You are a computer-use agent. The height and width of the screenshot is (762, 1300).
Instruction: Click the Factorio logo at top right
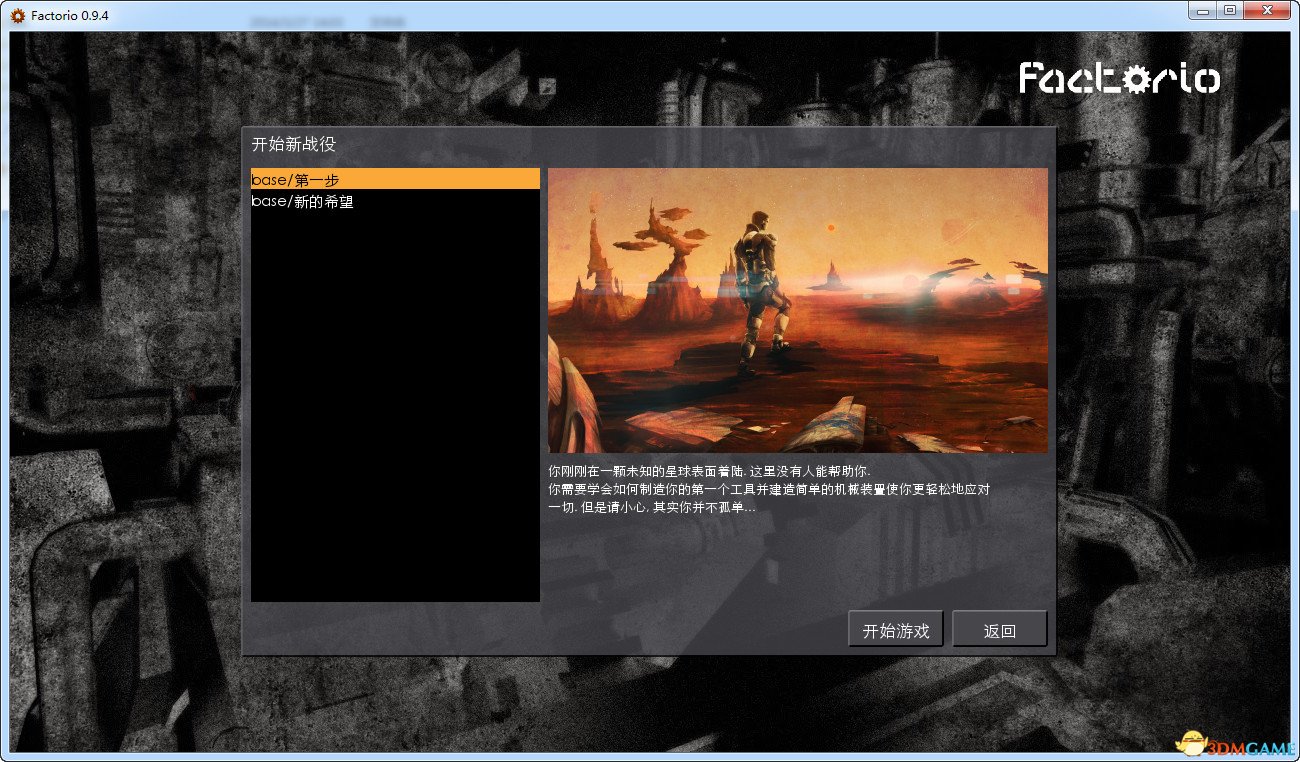[1119, 78]
